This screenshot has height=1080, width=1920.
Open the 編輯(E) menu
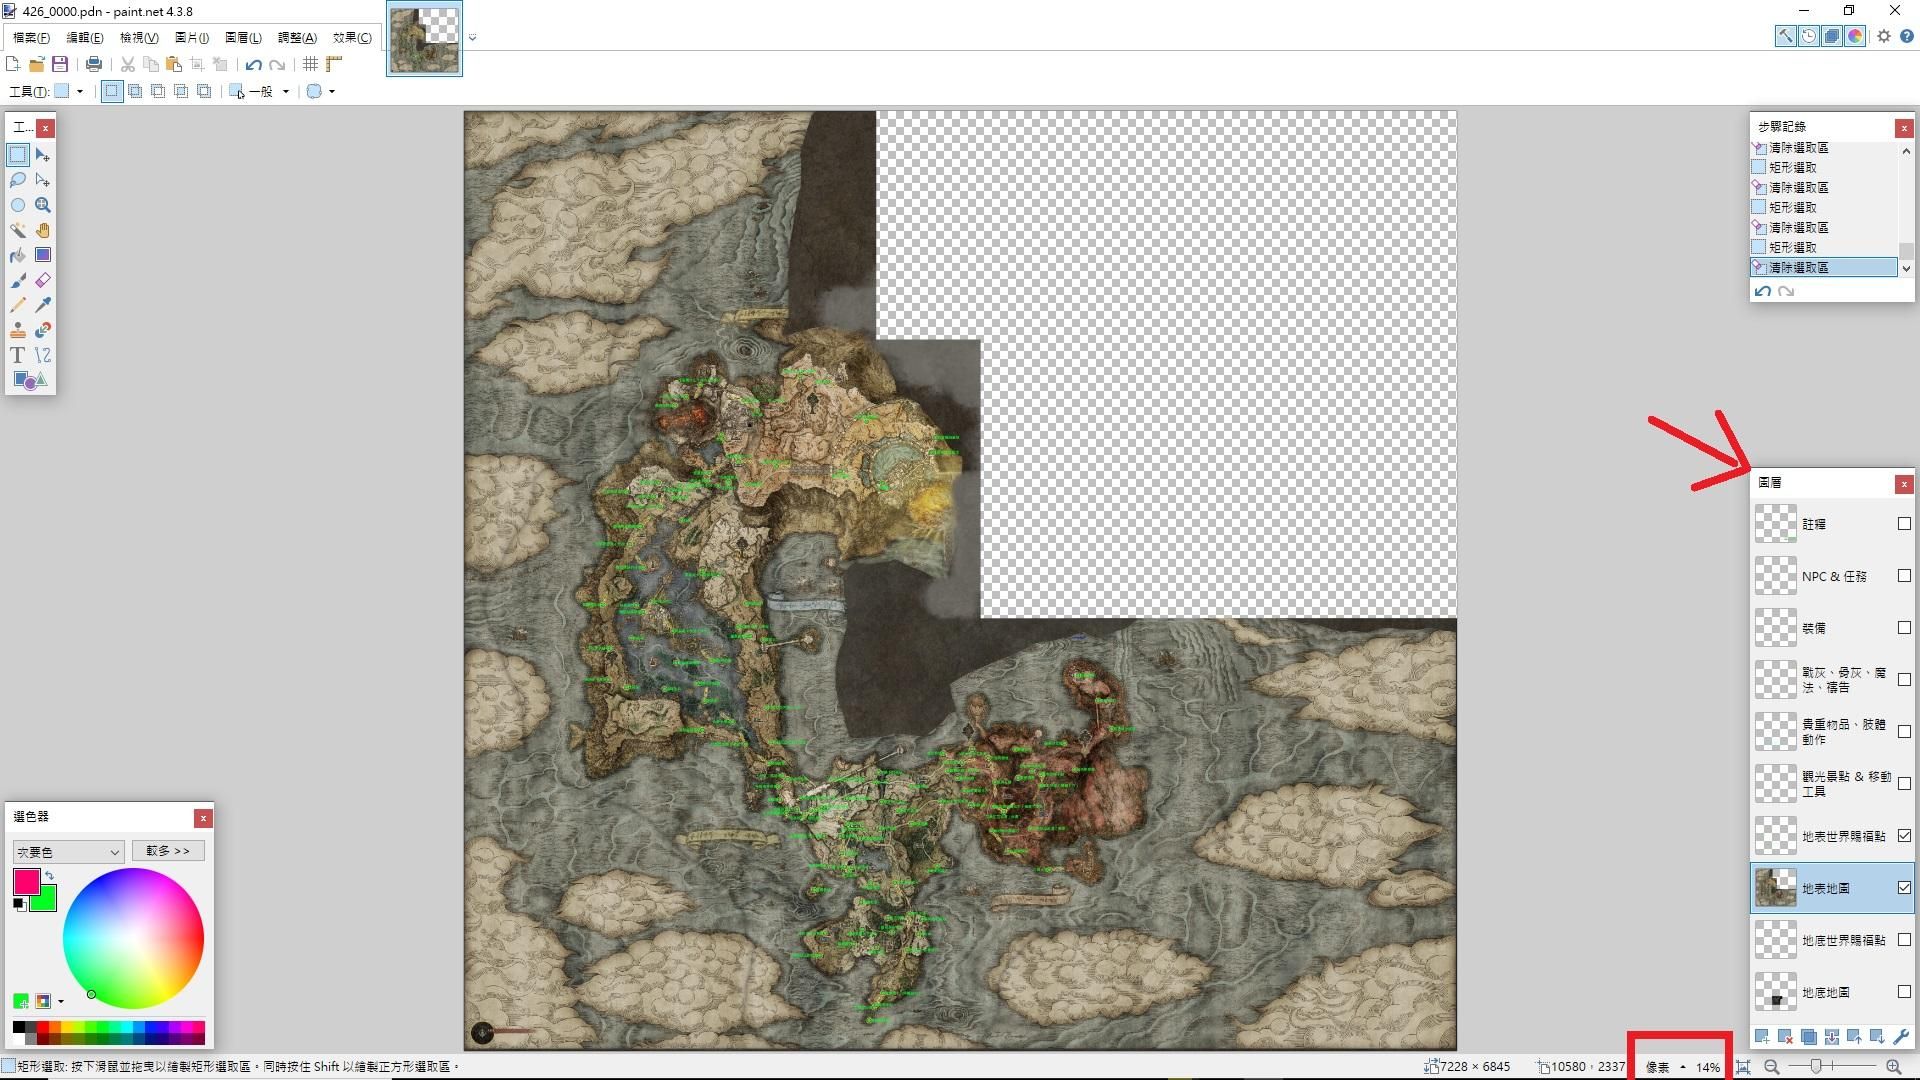coord(84,38)
